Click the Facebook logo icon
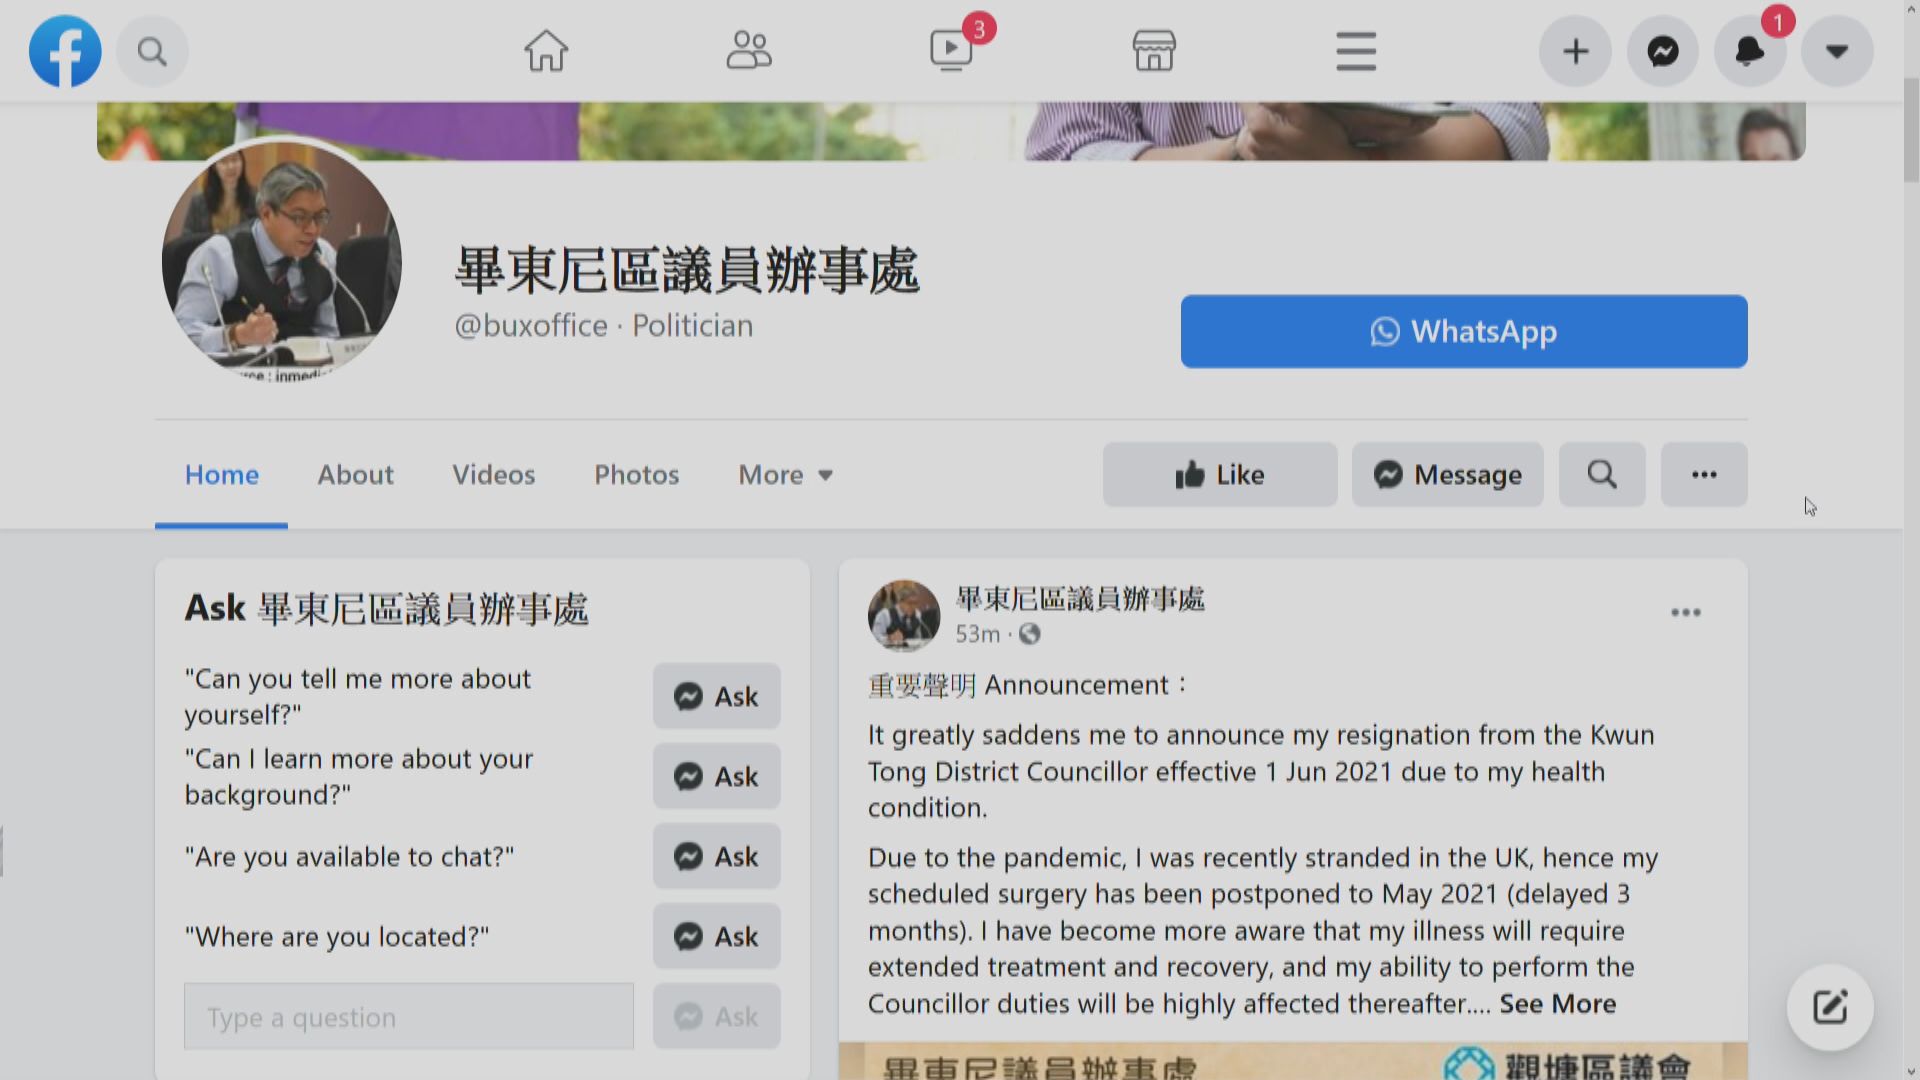The width and height of the screenshot is (1920, 1080). click(65, 51)
